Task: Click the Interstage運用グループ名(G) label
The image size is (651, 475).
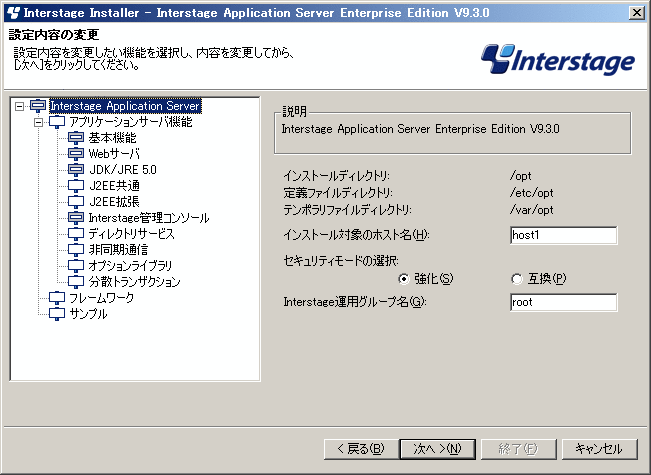Action: pyautogui.click(x=355, y=302)
